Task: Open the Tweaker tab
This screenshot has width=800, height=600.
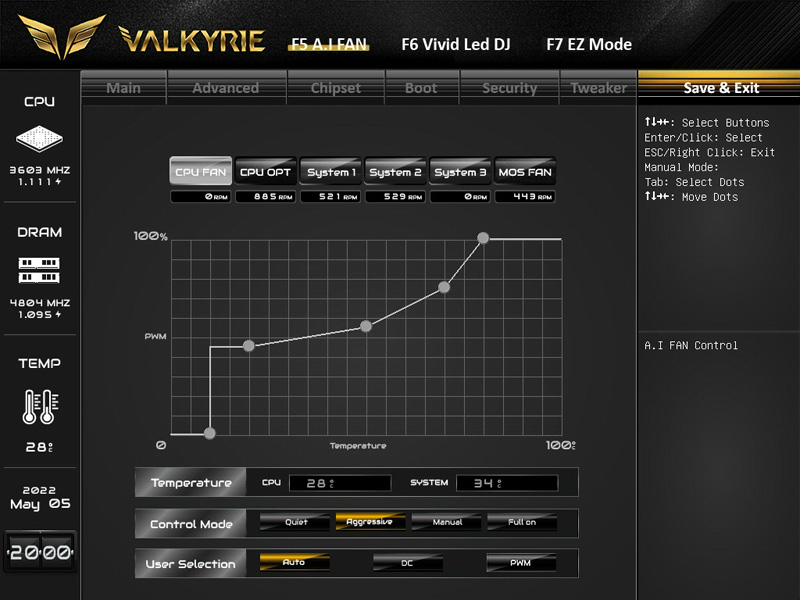Action: [x=598, y=88]
